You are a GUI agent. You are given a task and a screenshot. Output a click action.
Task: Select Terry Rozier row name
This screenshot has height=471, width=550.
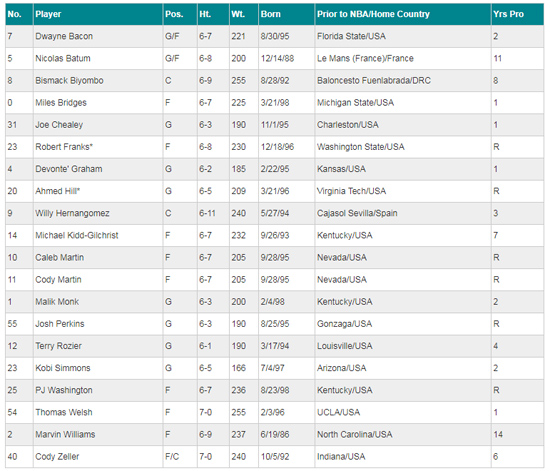[58, 346]
